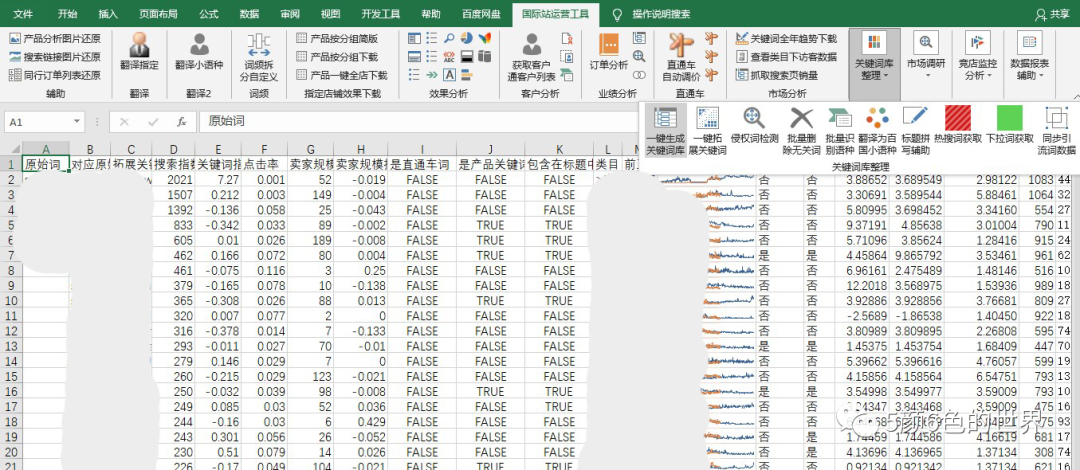Switch to the 页面布局 tab

coord(157,13)
